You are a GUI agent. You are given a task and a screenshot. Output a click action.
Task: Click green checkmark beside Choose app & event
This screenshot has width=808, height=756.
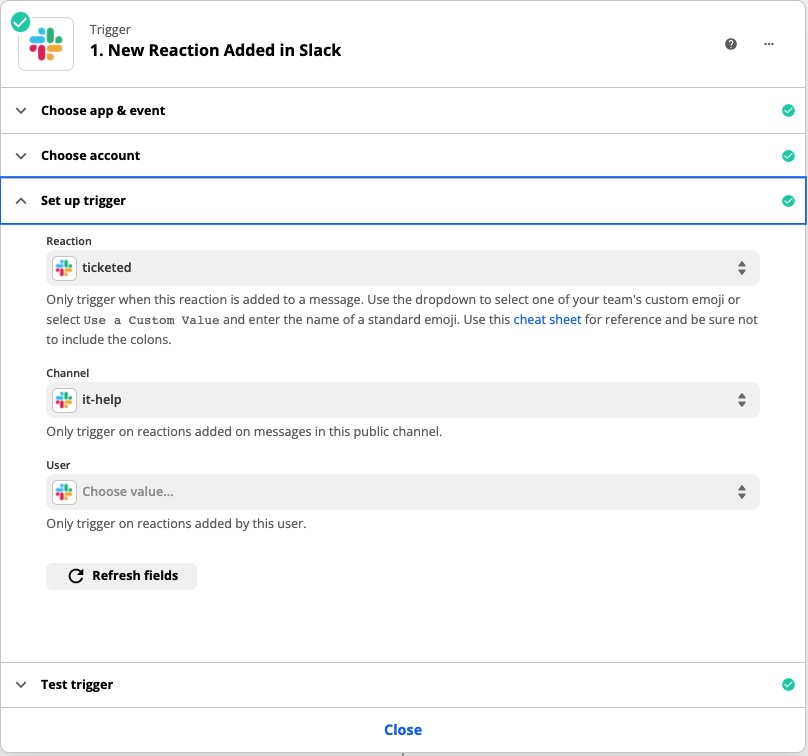788,111
